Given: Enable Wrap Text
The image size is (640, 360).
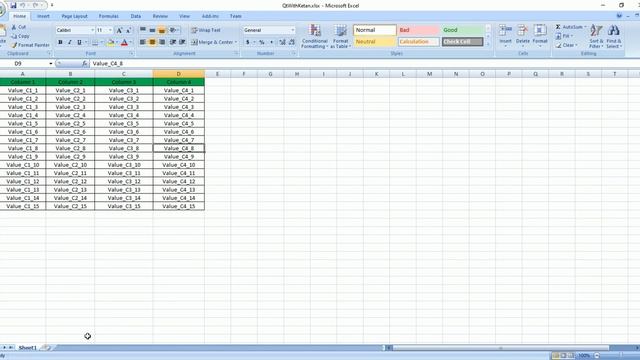Looking at the screenshot, I should [x=206, y=30].
